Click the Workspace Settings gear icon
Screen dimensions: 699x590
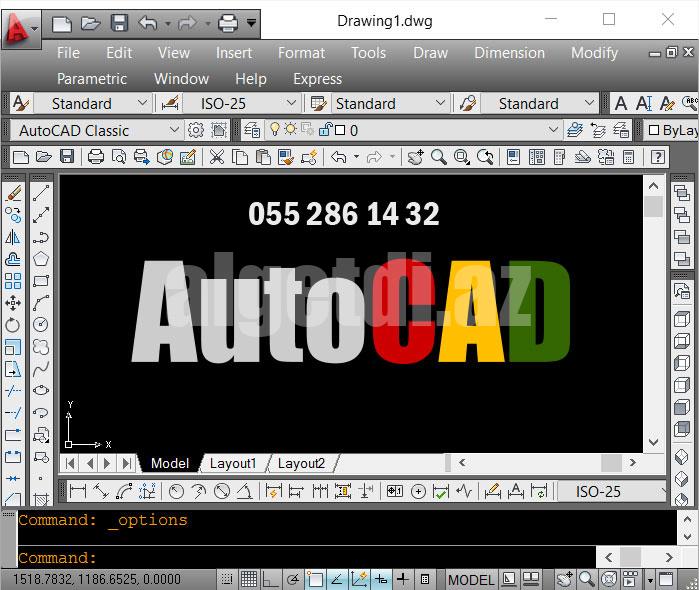pos(195,130)
